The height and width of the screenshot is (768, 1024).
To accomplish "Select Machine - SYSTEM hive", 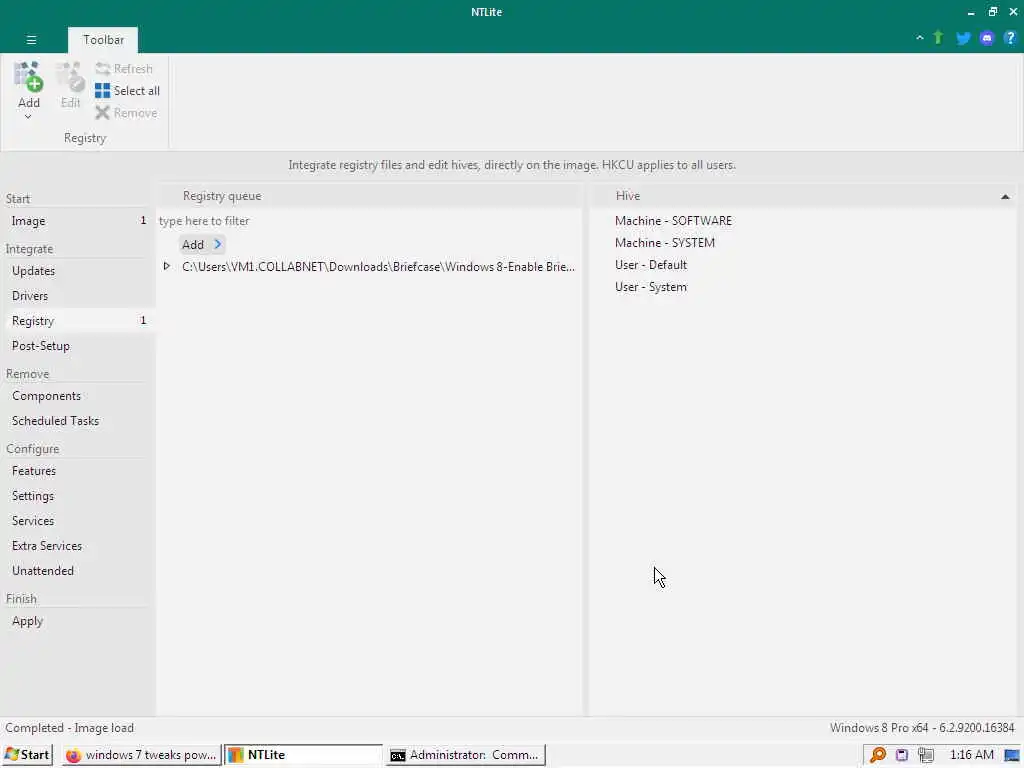I will (x=664, y=243).
